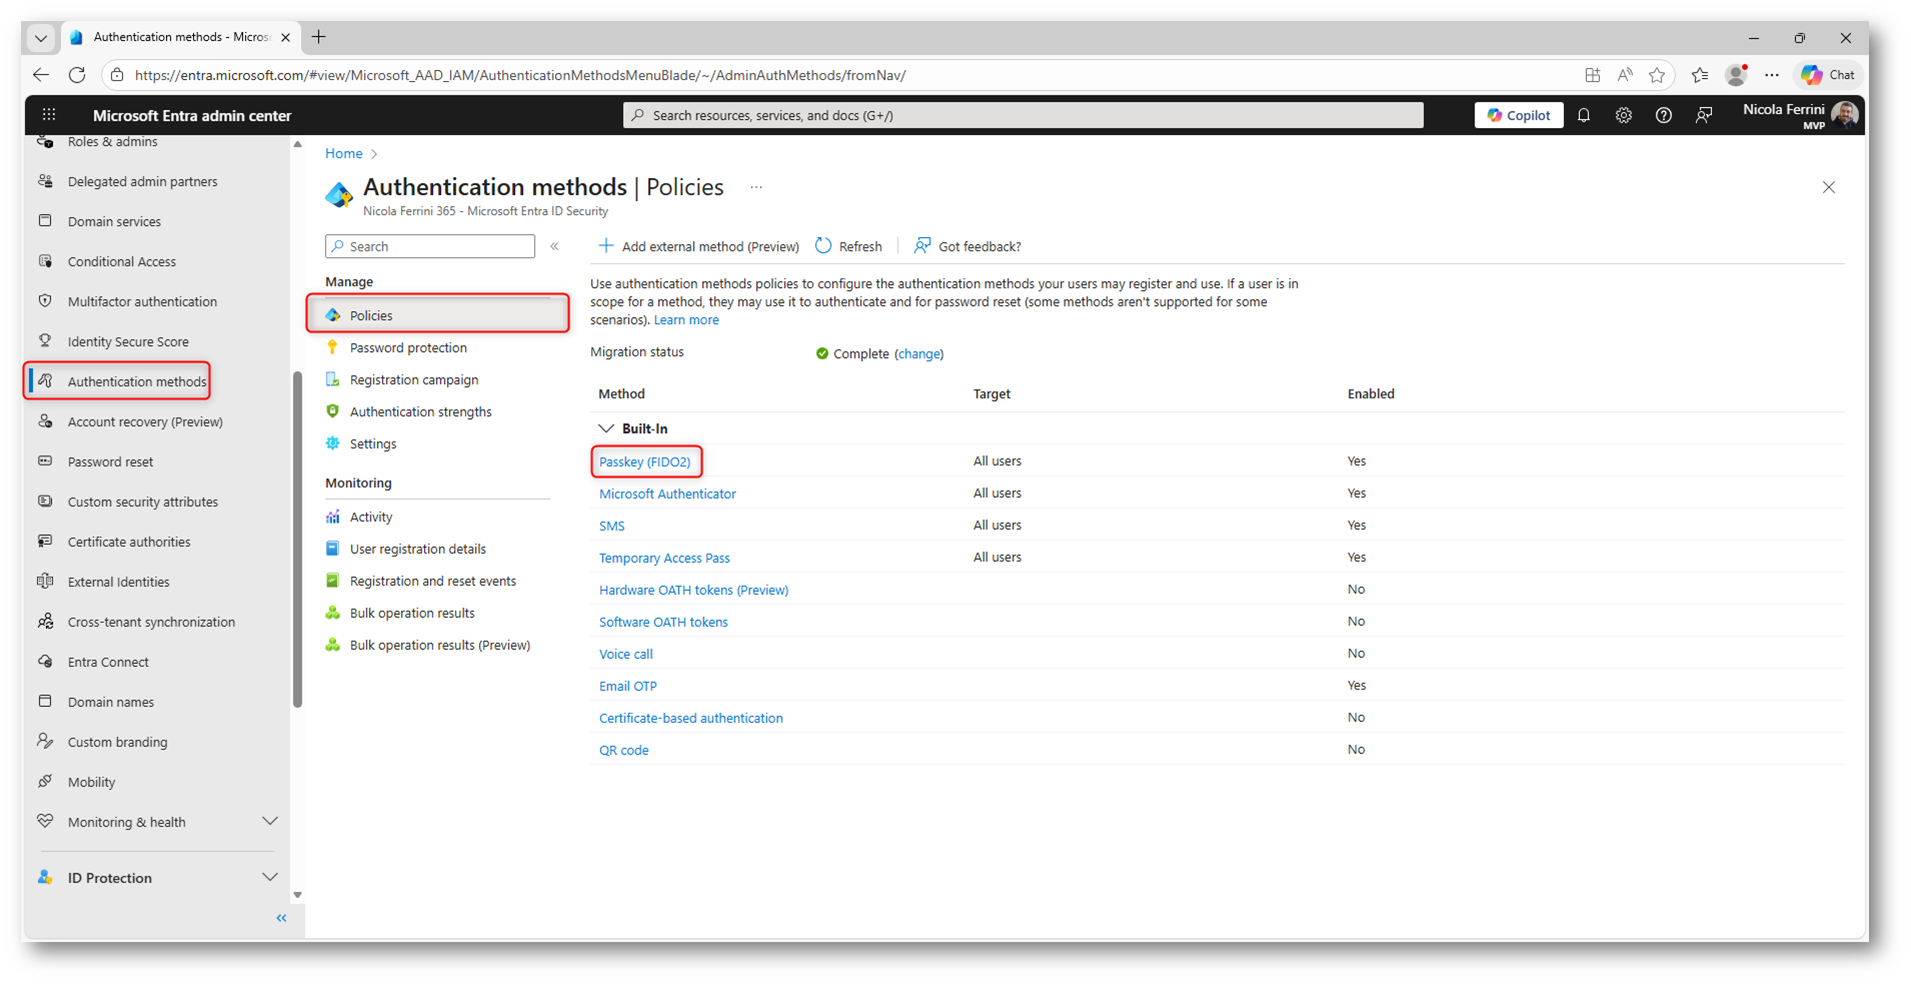Expand Monitoring & health menu
Viewport: 1911px width, 984px height.
pos(269,821)
